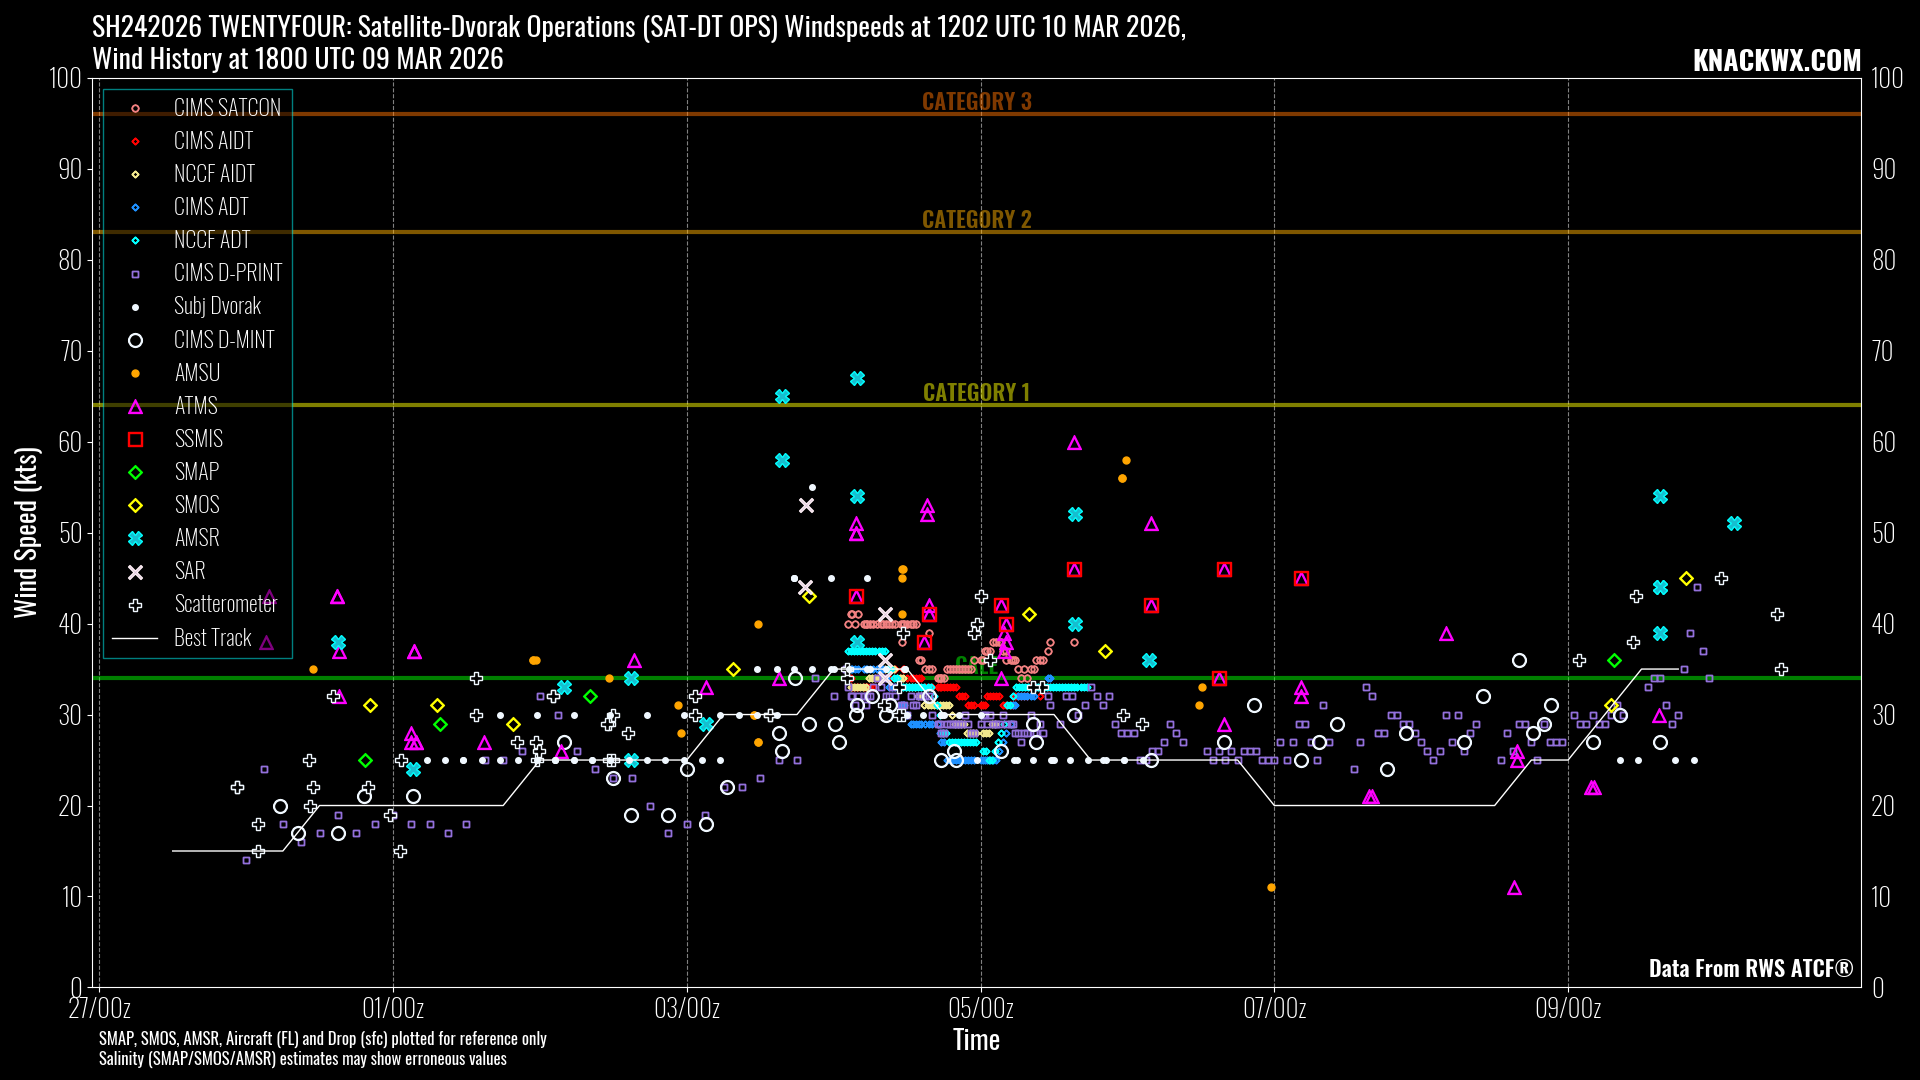Viewport: 1920px width, 1080px height.
Task: Click the Subj Dvorak legend label
Action: pos(217,306)
